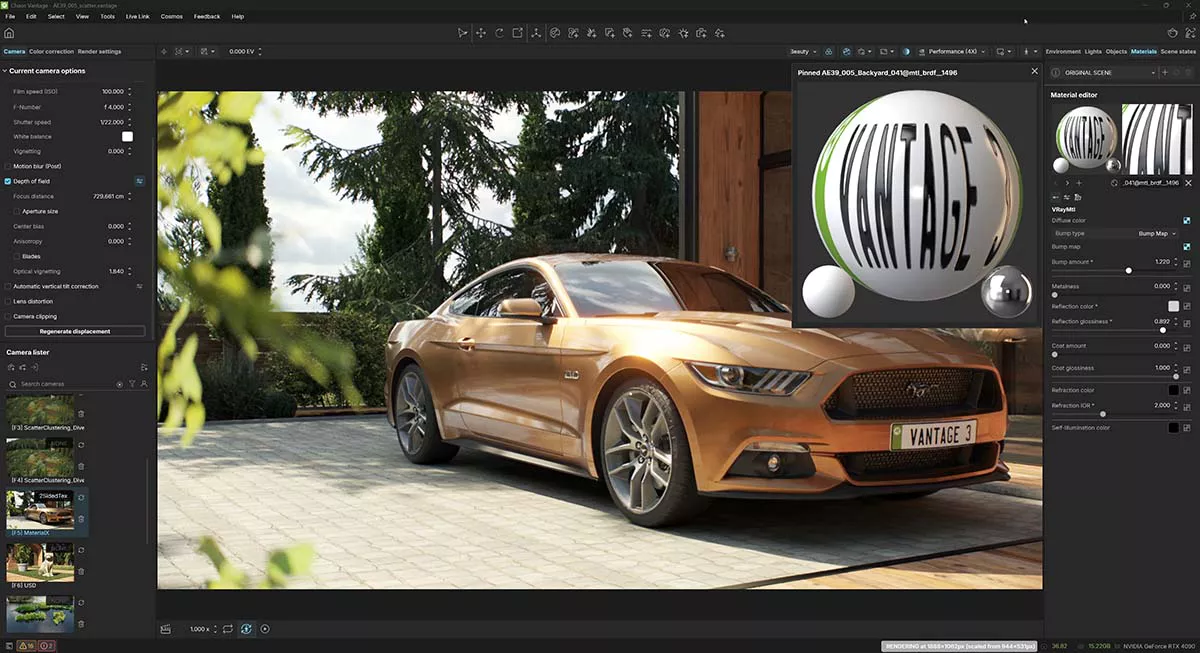Click the Reflection color swatch
Screen dimensions: 1200x653
click(1173, 306)
